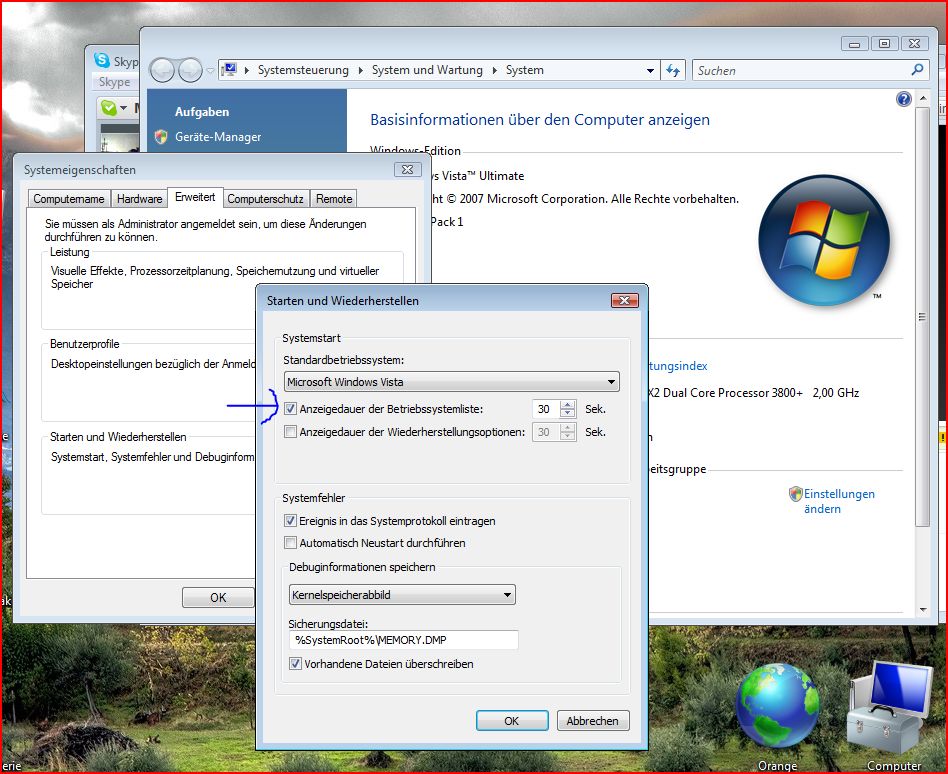This screenshot has width=948, height=774.
Task: Click the System window vertical scrollbar
Action: tap(922, 317)
